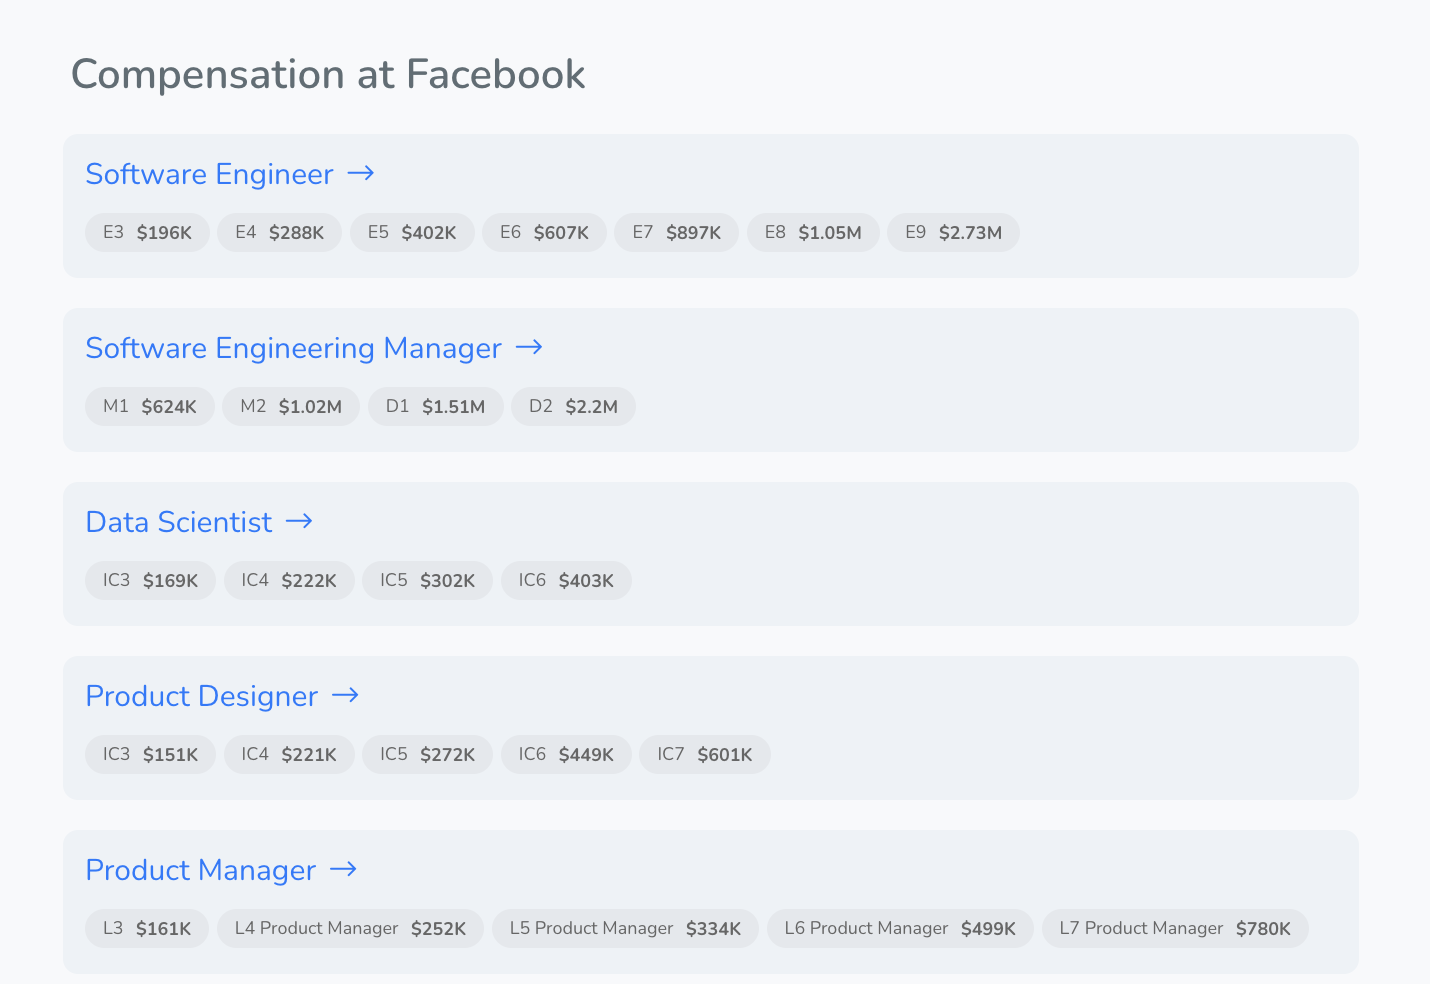Select the E8 $1.05M level chip

pos(813,232)
